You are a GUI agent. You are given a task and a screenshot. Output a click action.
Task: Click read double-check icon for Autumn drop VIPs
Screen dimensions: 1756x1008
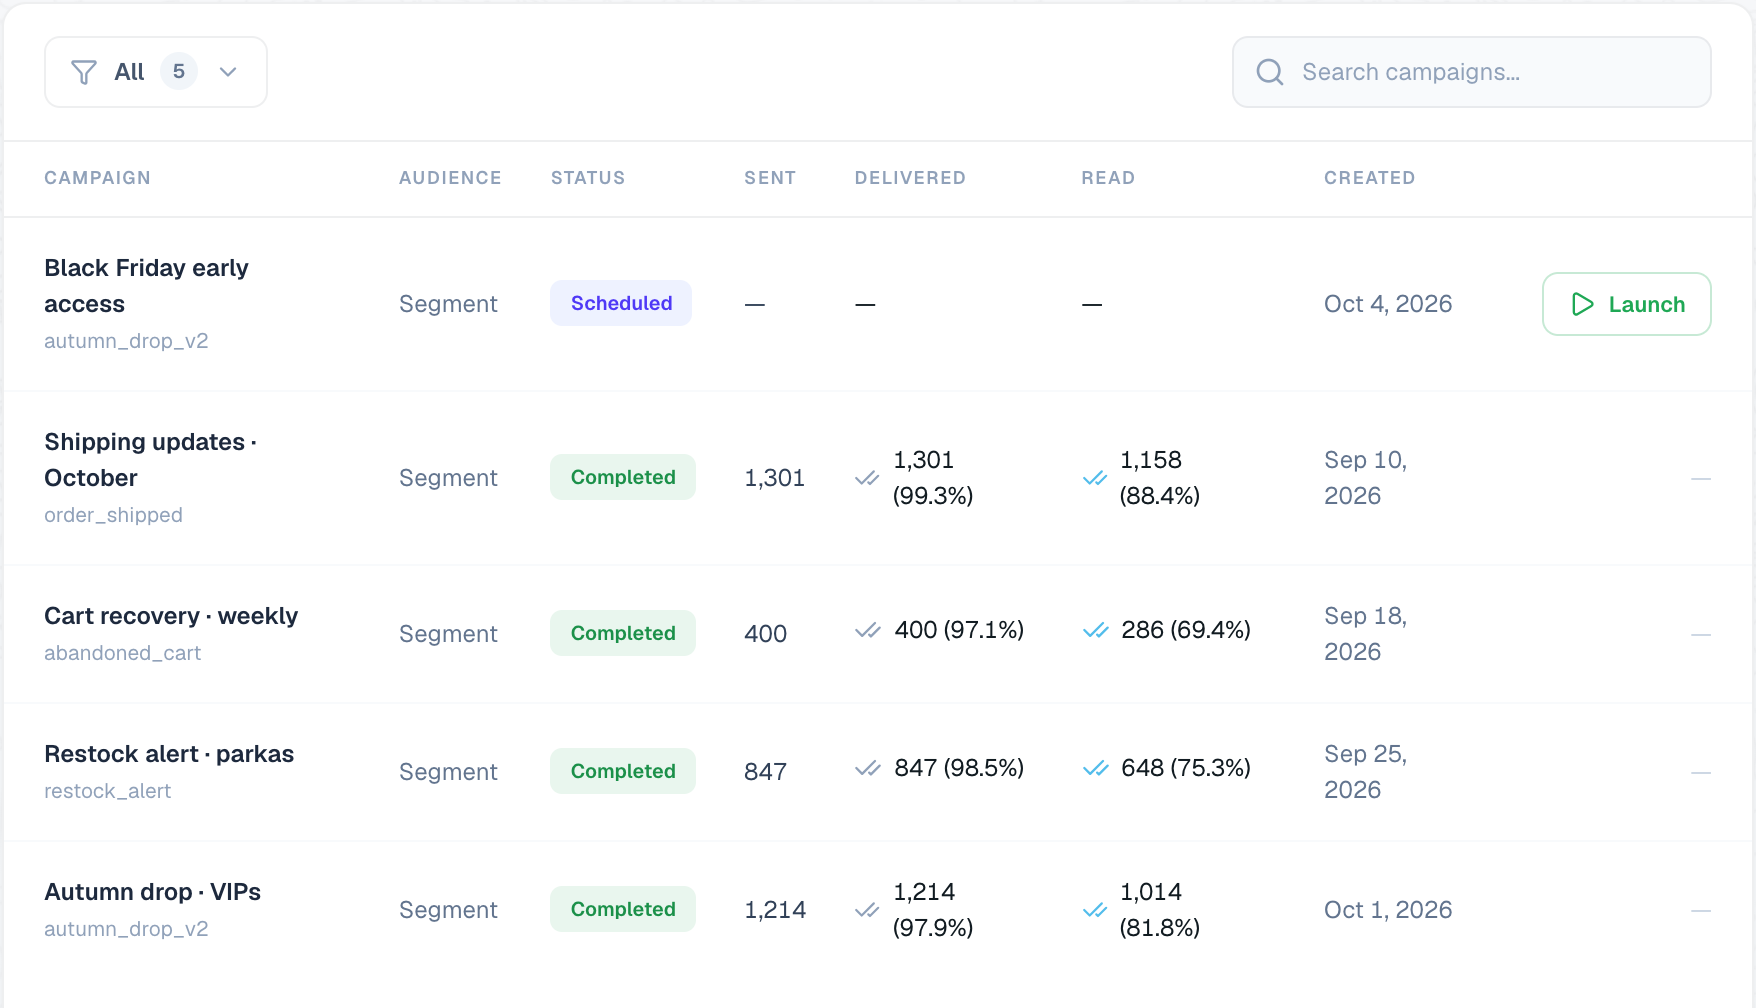pyautogui.click(x=1095, y=910)
